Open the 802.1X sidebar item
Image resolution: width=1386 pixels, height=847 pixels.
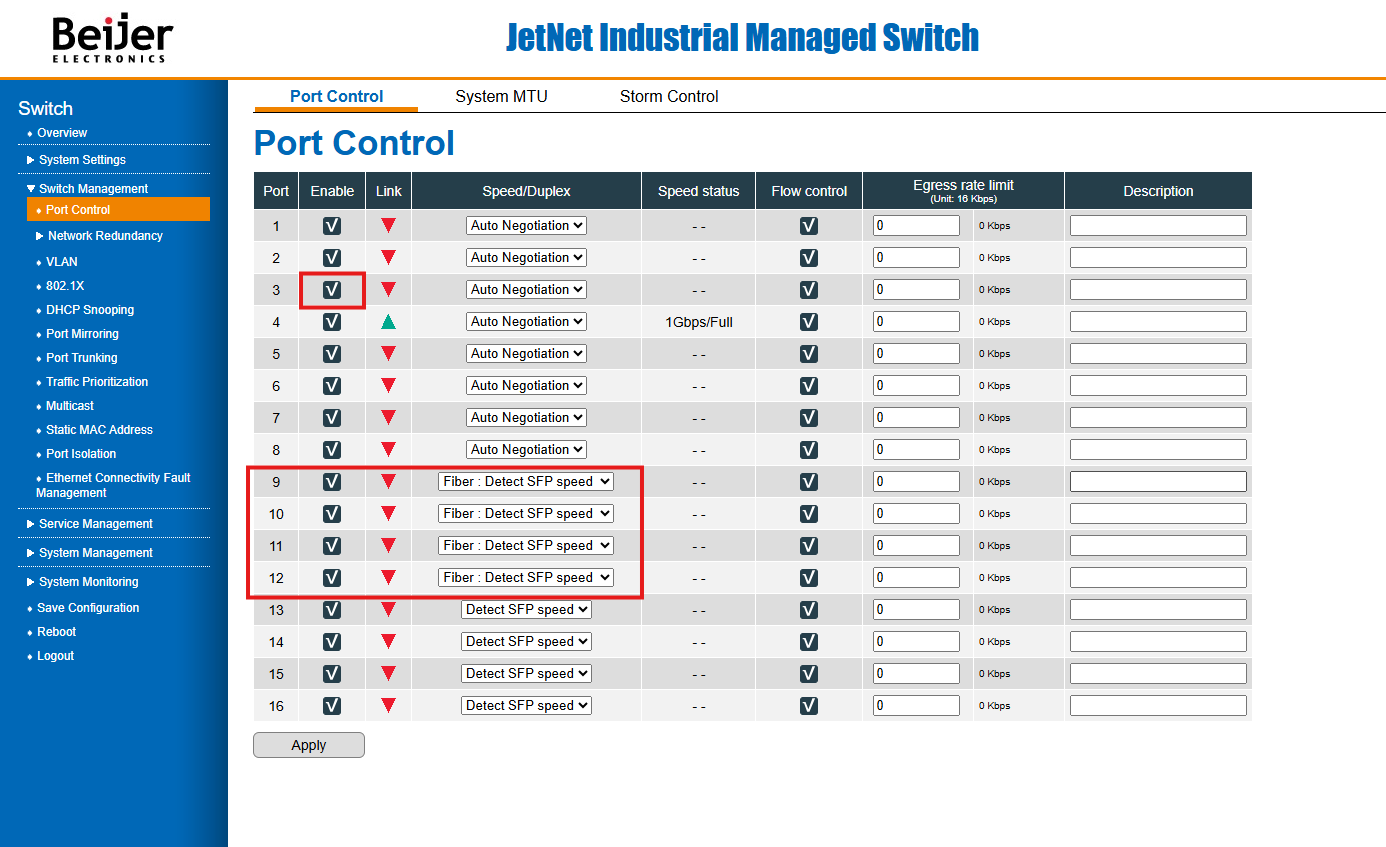pos(65,286)
